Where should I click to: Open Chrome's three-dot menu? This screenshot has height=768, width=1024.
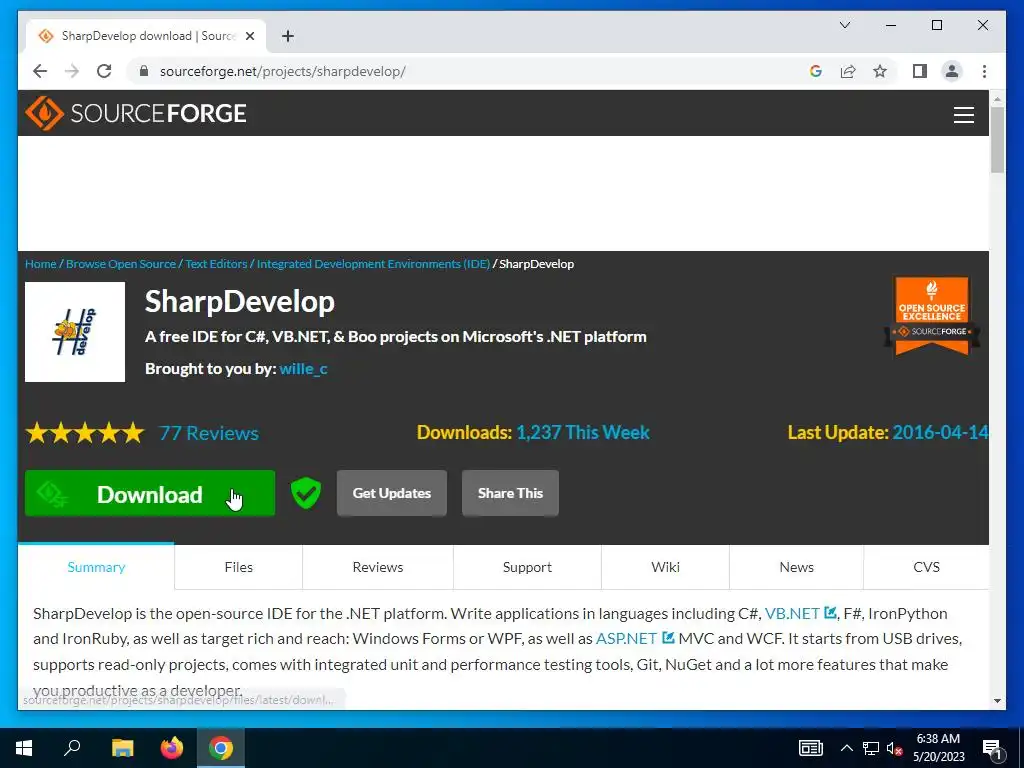pos(984,71)
